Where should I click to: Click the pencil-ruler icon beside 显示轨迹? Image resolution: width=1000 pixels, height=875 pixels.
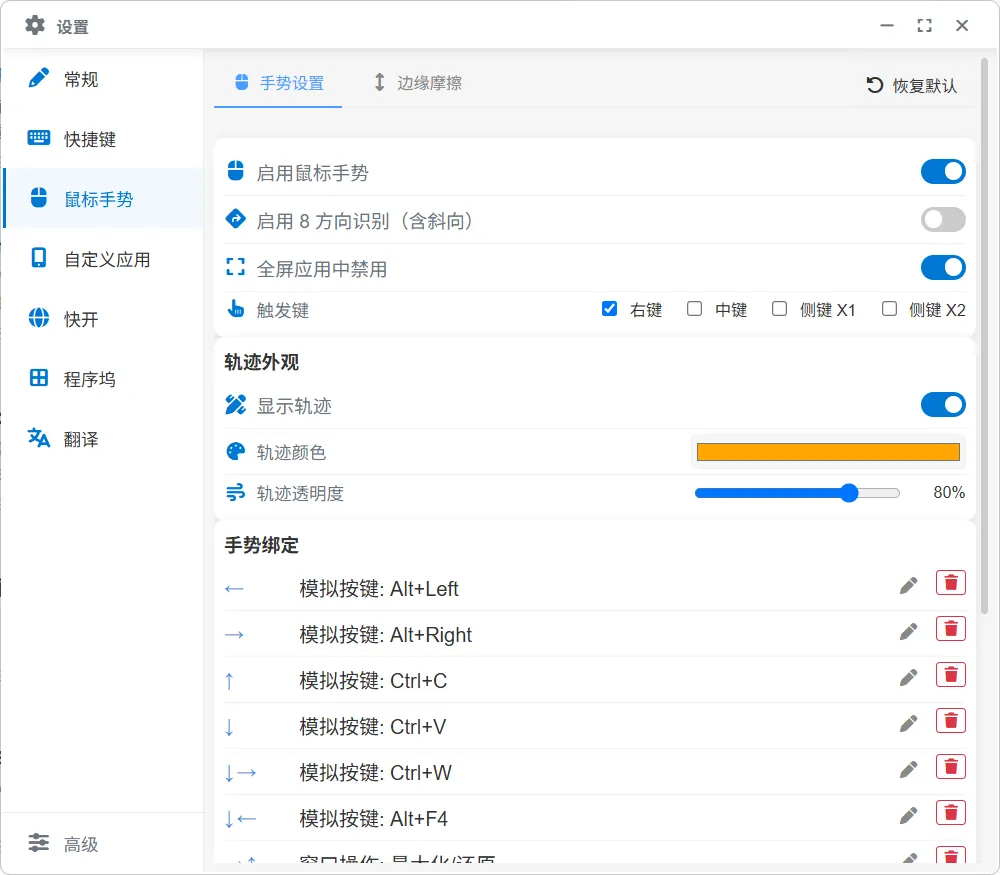coord(235,404)
